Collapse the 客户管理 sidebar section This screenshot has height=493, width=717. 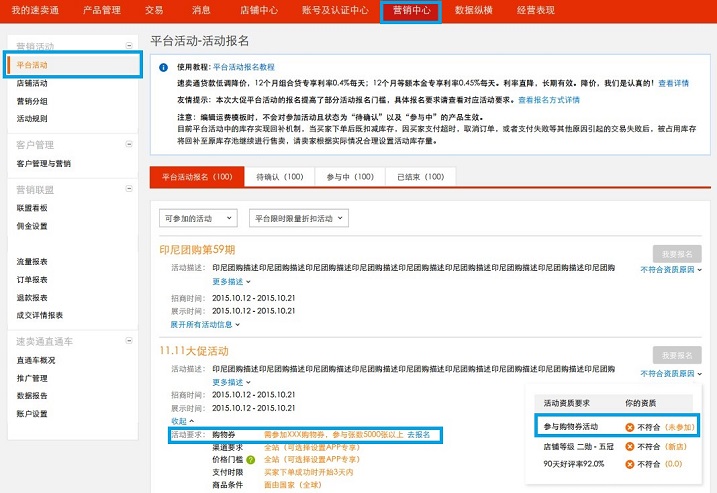(129, 144)
